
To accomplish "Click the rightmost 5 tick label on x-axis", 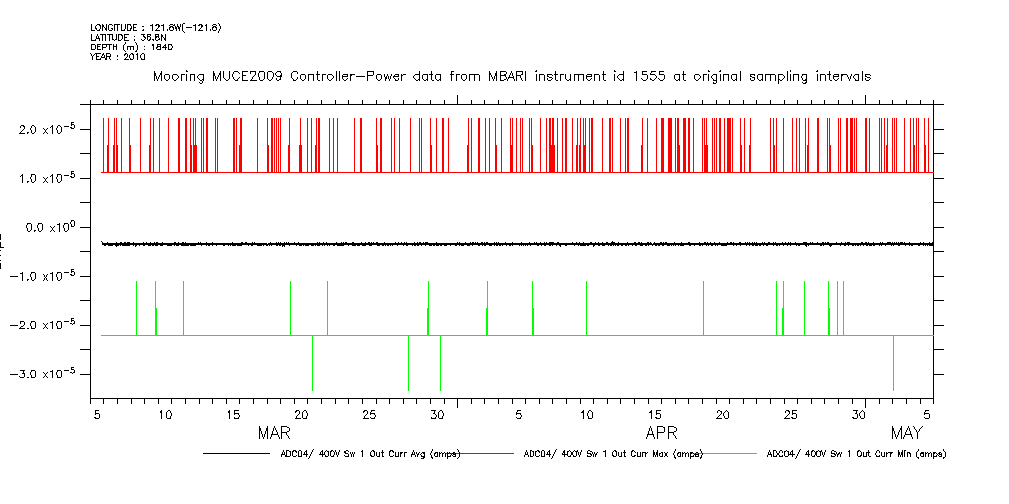I will tap(930, 413).
